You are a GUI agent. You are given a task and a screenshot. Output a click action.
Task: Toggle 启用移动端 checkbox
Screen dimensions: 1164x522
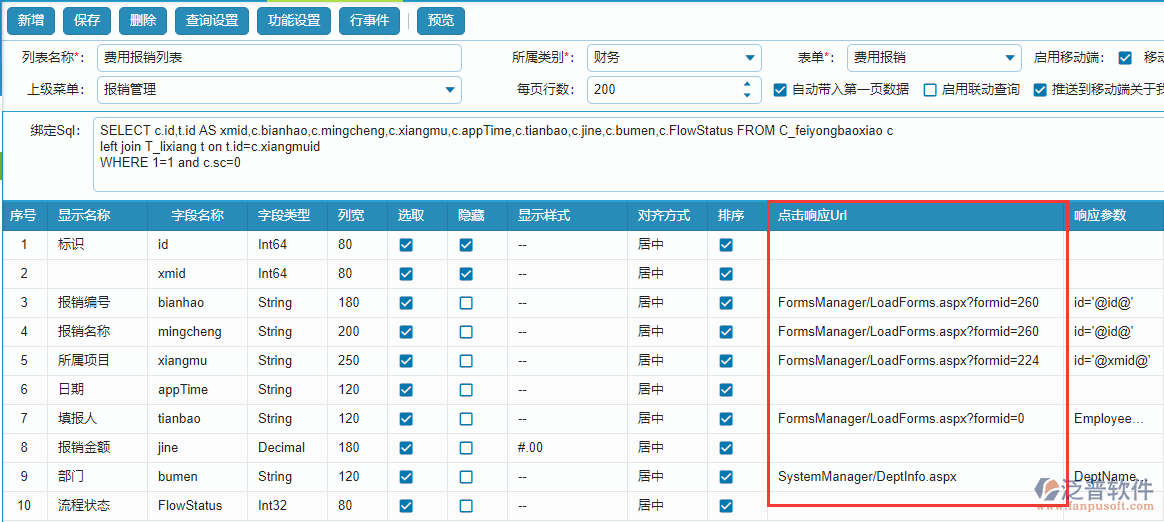1125,58
